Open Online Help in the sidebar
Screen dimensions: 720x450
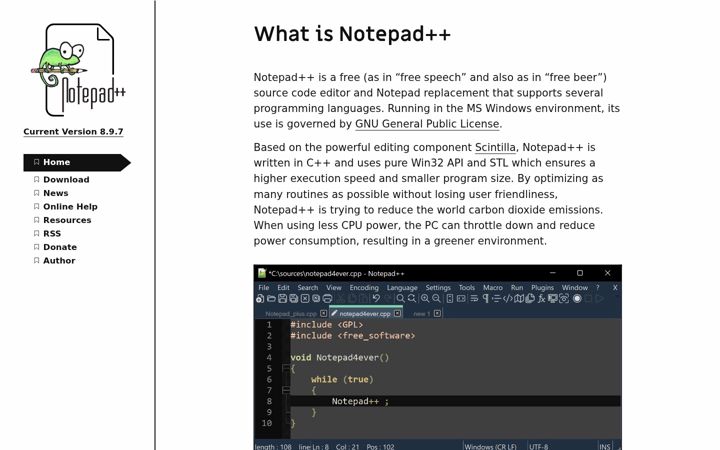click(70, 207)
